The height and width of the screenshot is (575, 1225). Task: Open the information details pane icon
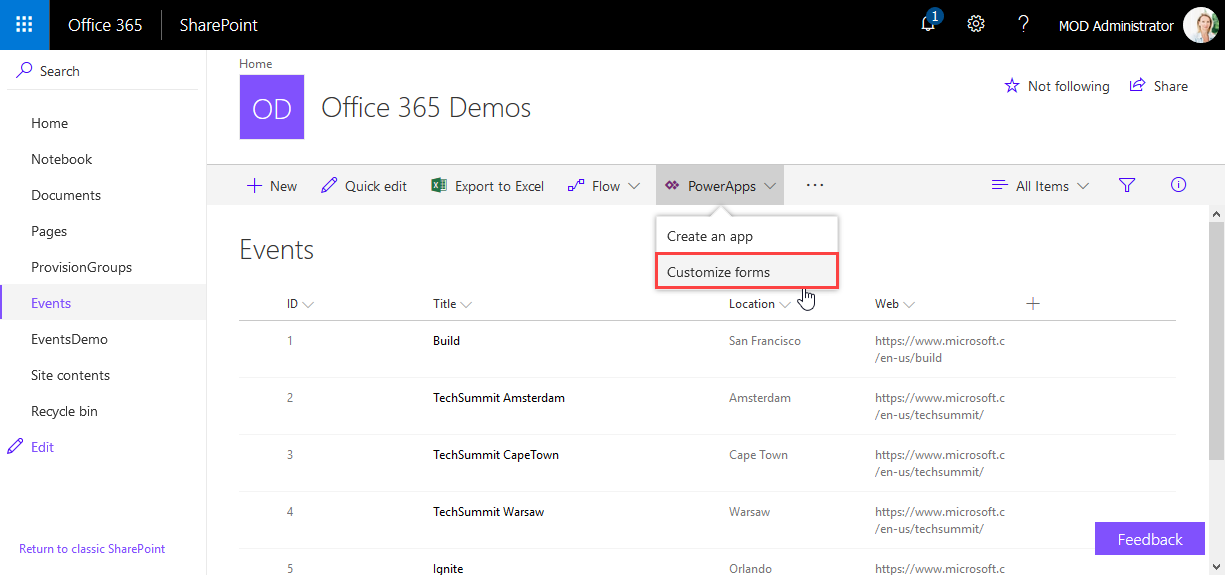(1178, 185)
